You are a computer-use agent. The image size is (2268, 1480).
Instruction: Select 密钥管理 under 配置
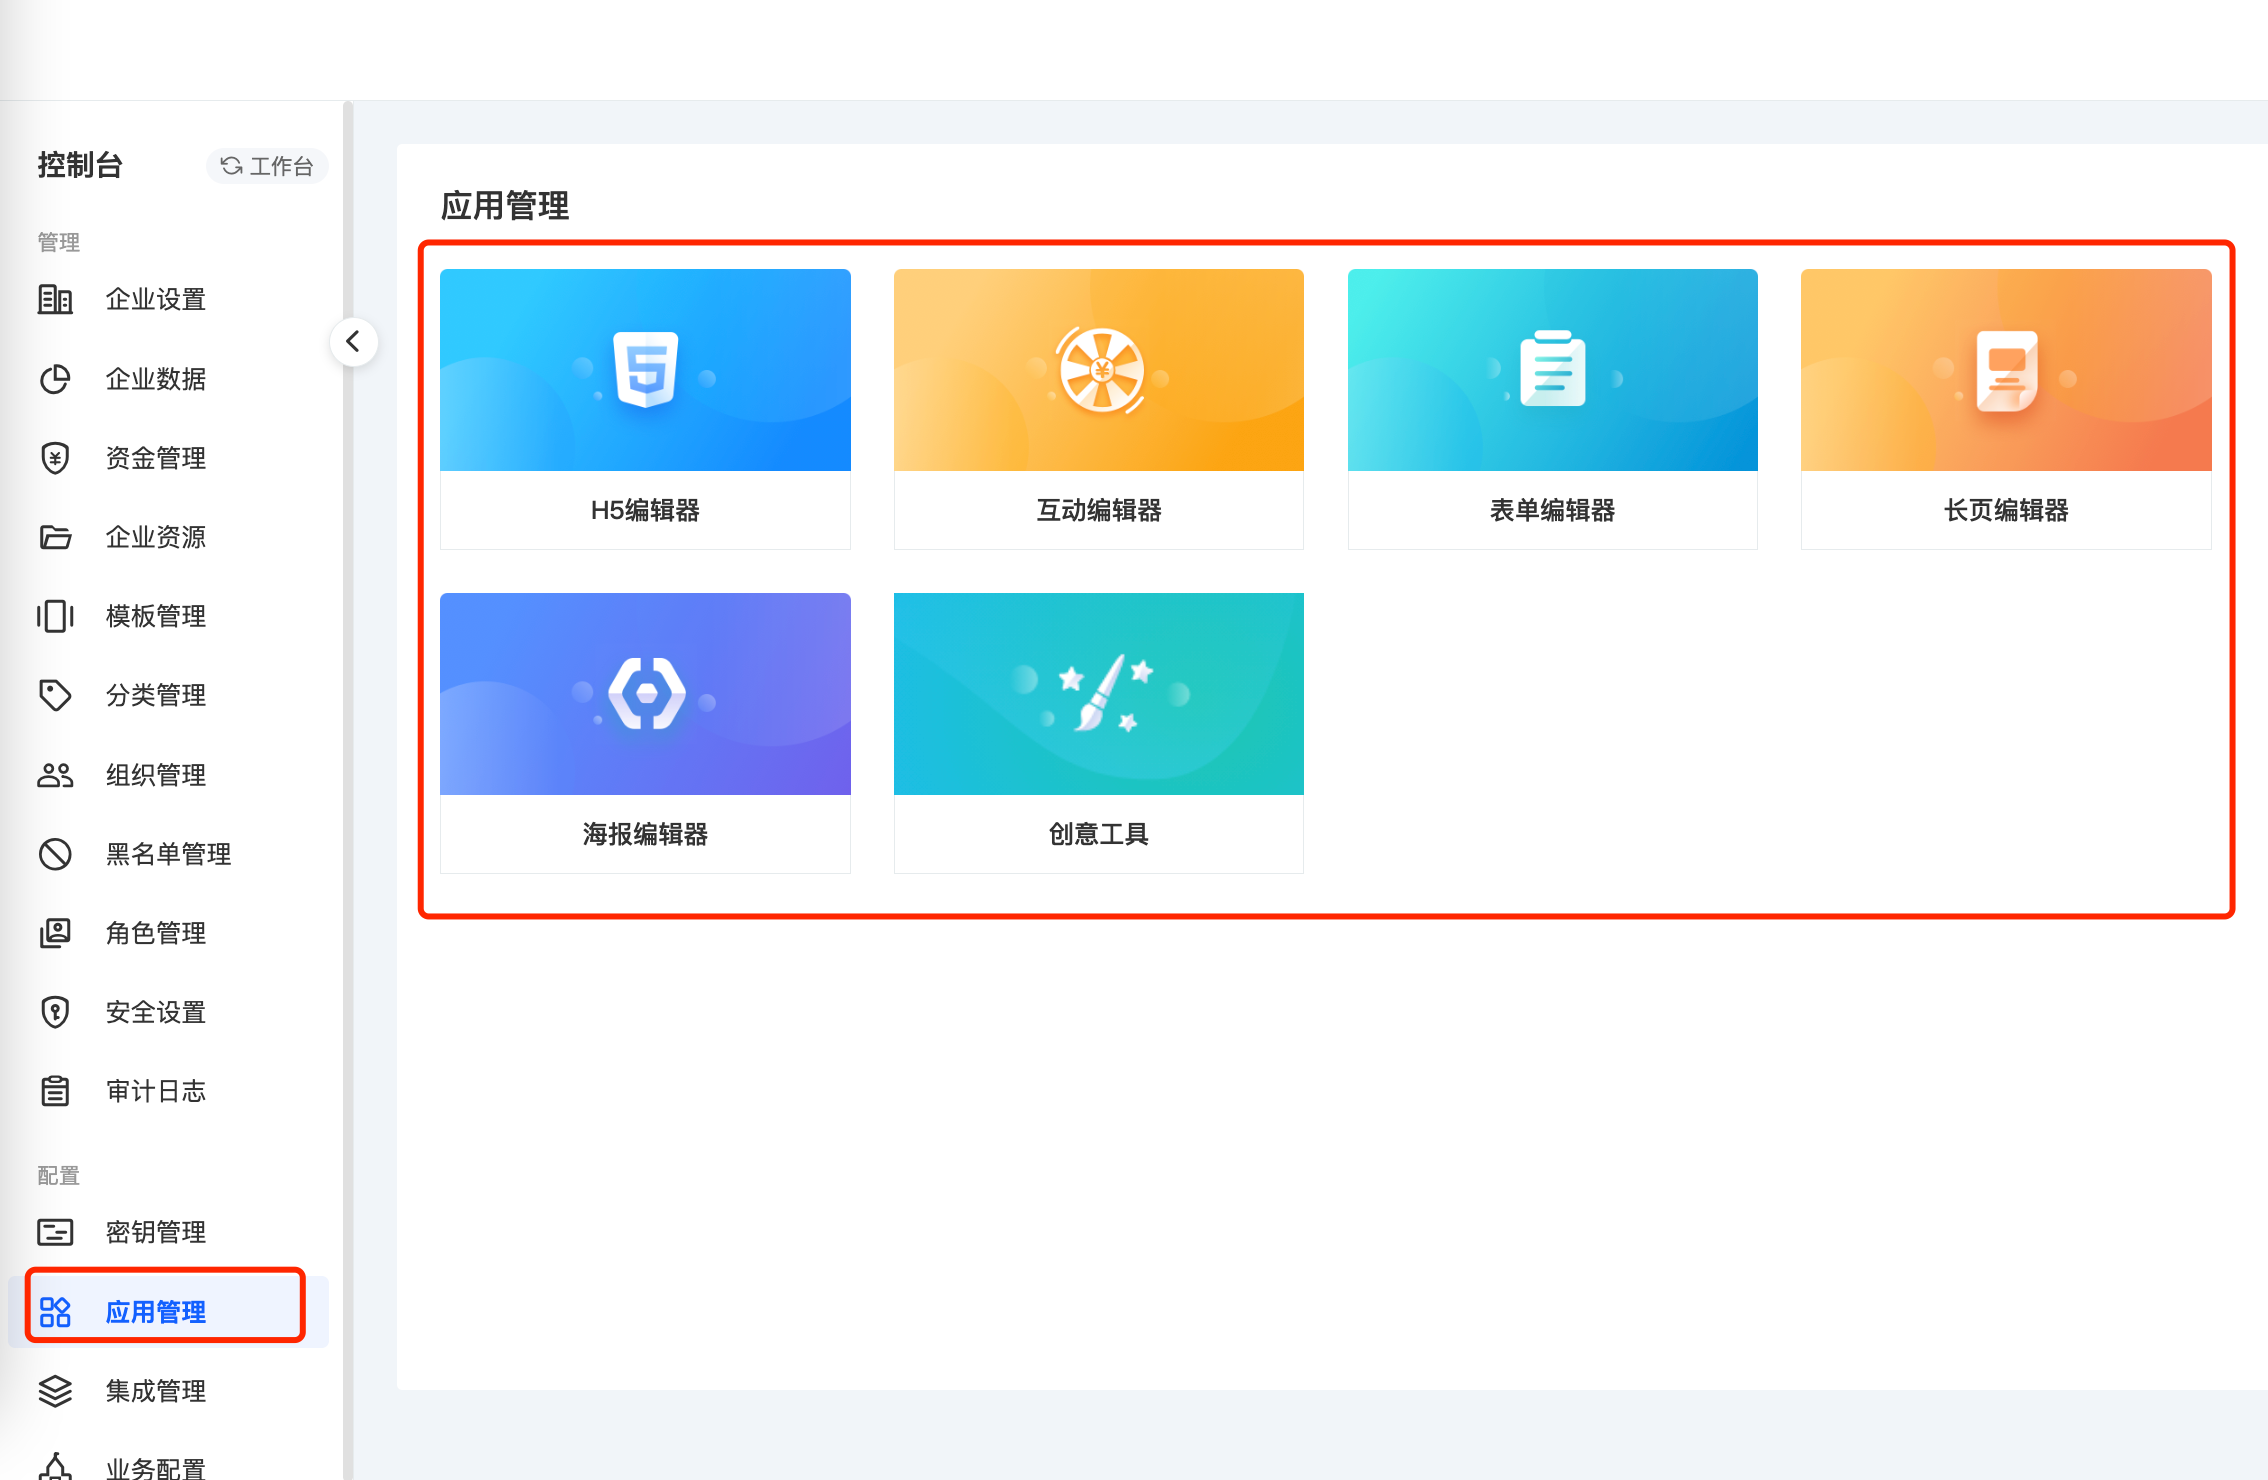point(156,1232)
